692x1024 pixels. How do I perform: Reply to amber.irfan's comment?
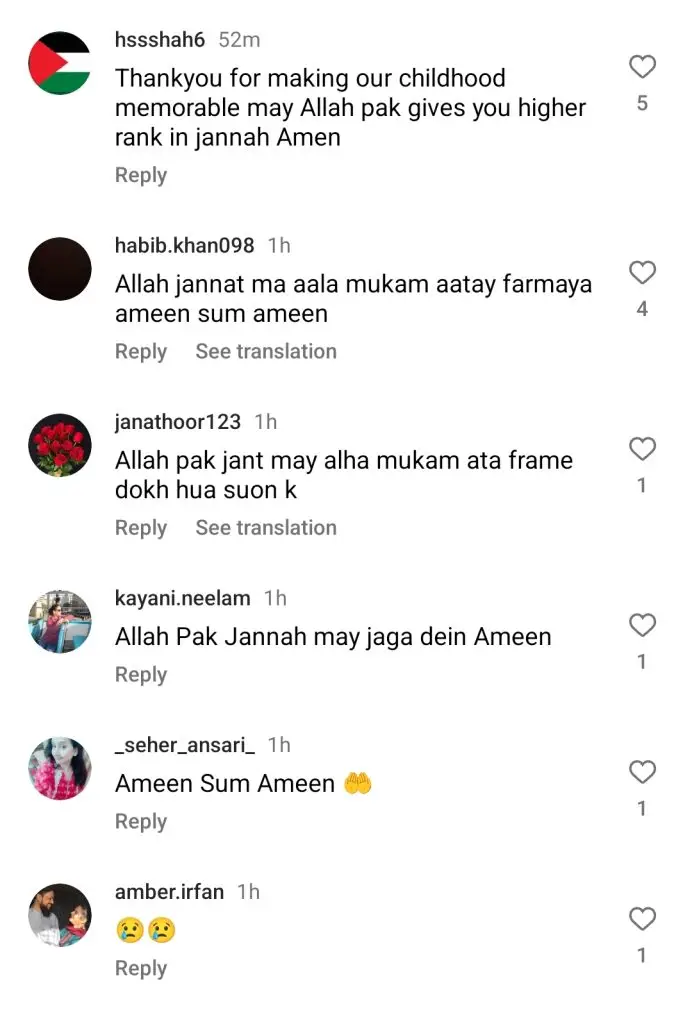click(x=141, y=968)
